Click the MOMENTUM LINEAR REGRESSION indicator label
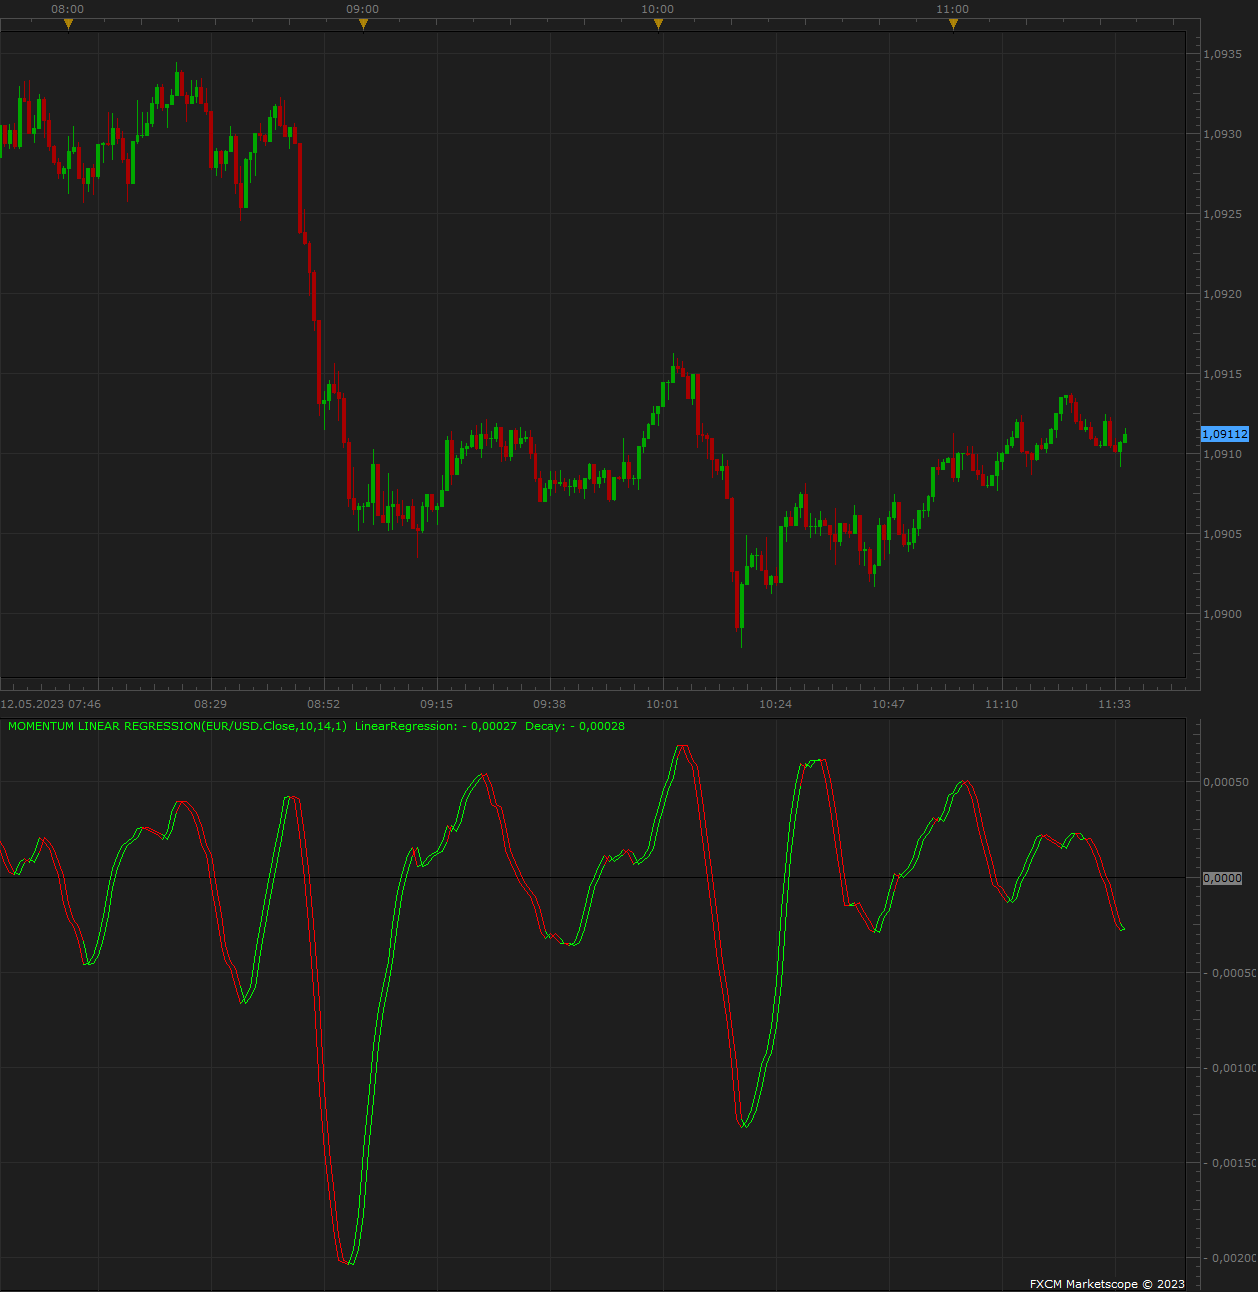The height and width of the screenshot is (1292, 1258). tap(177, 726)
